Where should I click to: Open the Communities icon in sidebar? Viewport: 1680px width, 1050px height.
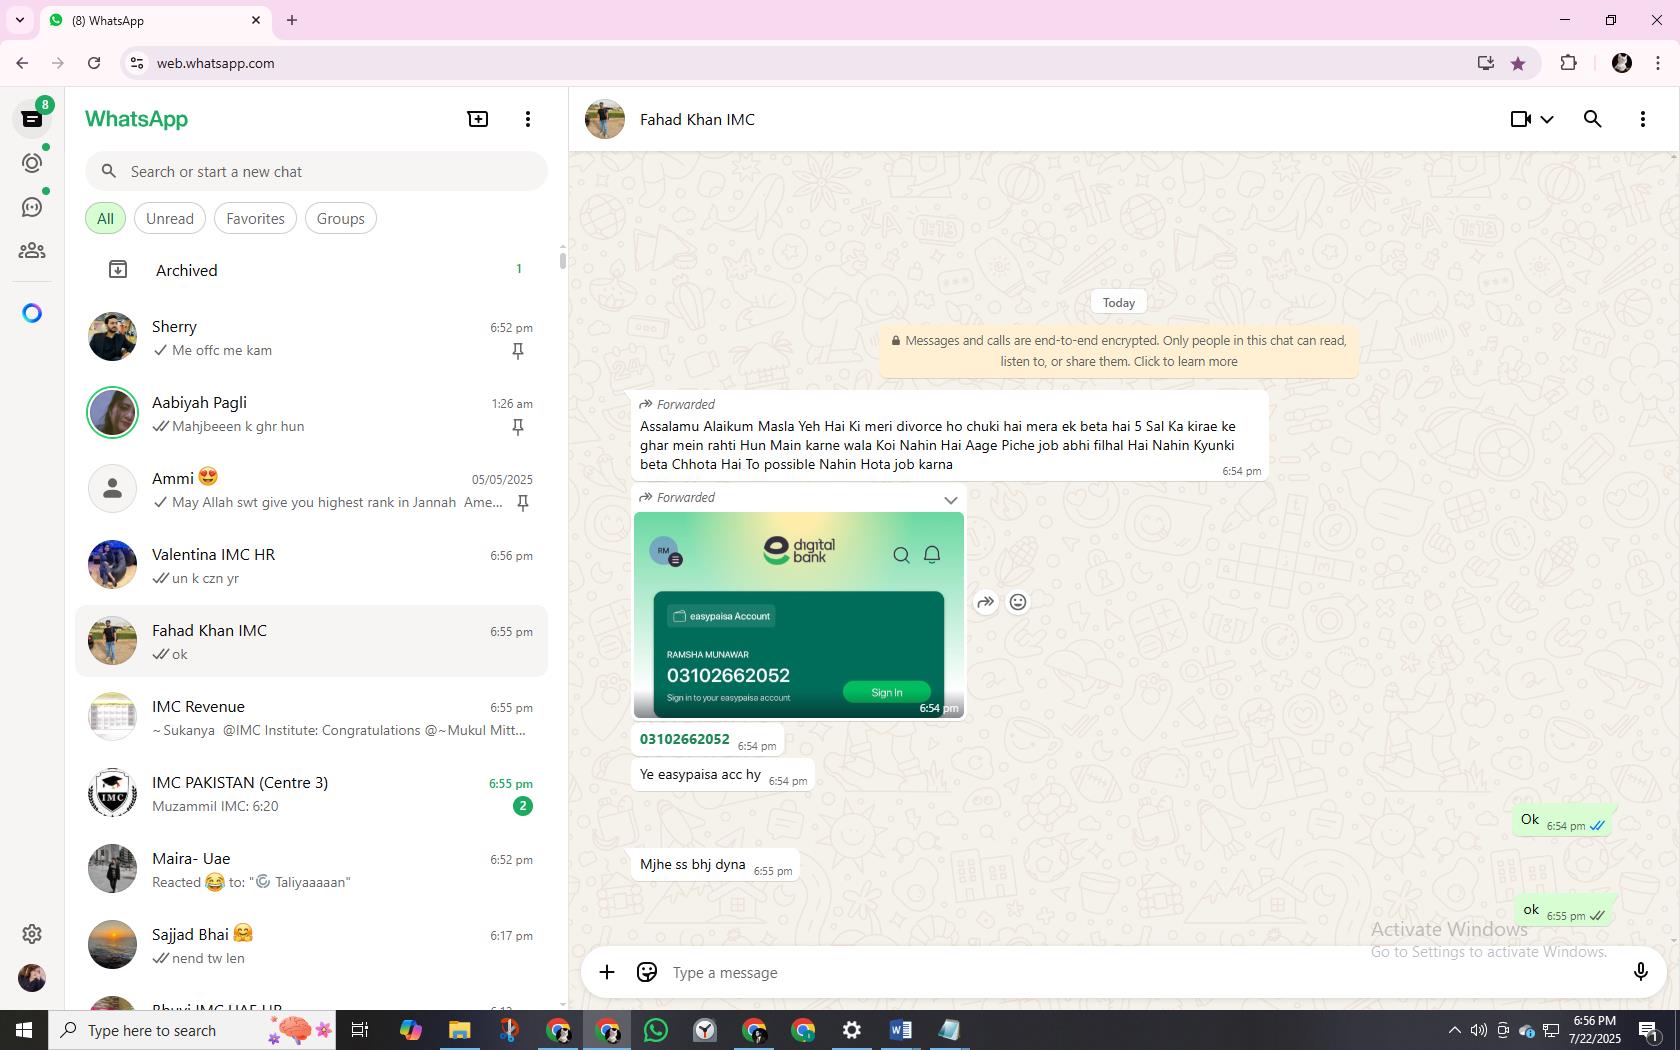point(32,251)
